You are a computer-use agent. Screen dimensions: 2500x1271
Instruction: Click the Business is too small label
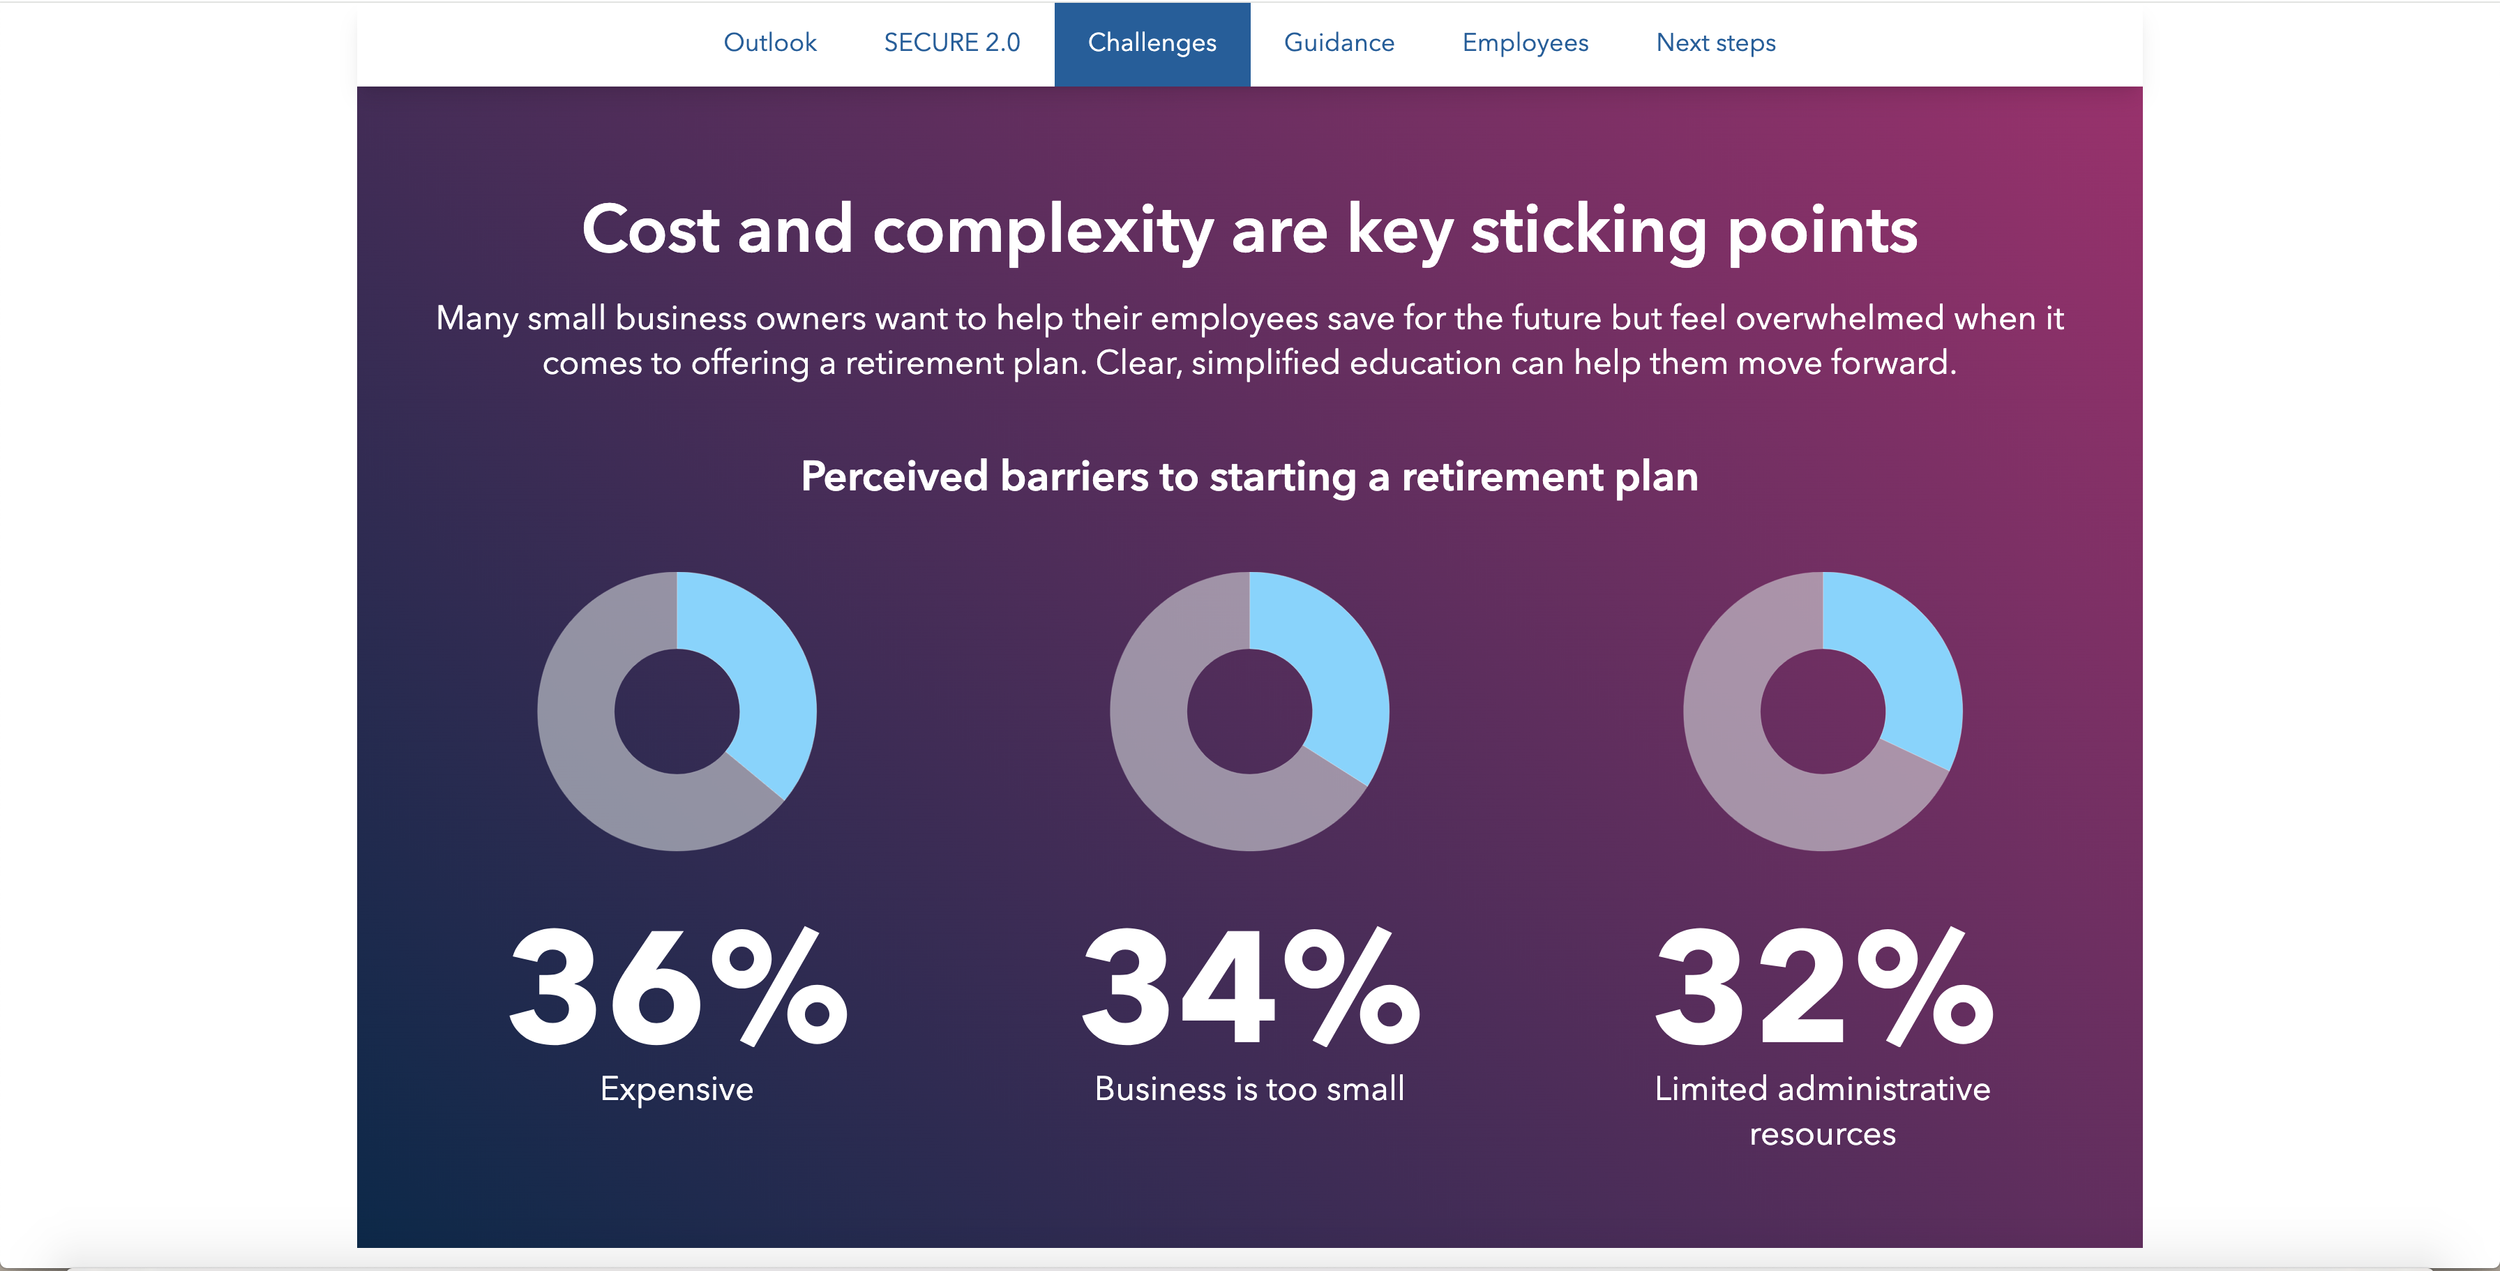point(1250,1088)
